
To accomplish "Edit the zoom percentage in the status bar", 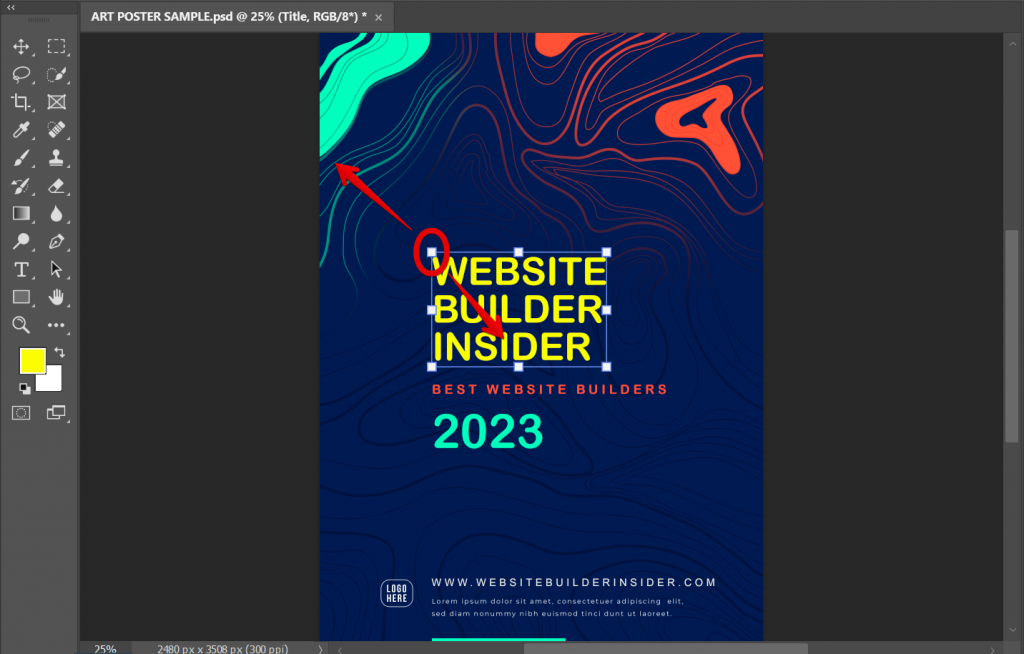I will pos(103,648).
